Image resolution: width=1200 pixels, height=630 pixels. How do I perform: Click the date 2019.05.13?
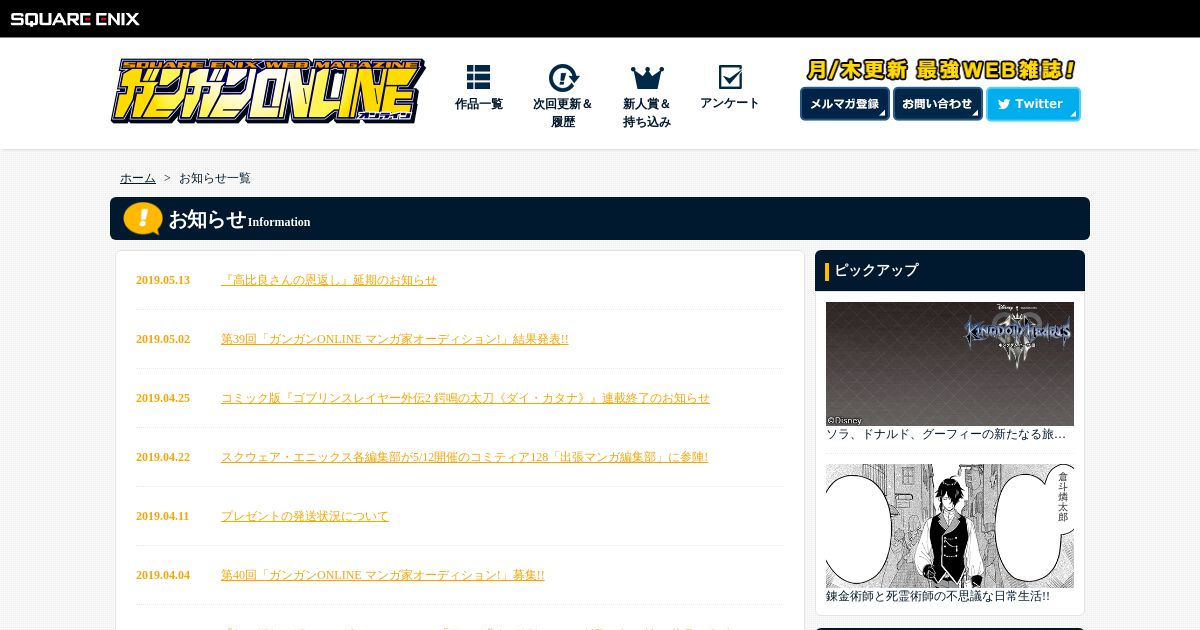(163, 280)
